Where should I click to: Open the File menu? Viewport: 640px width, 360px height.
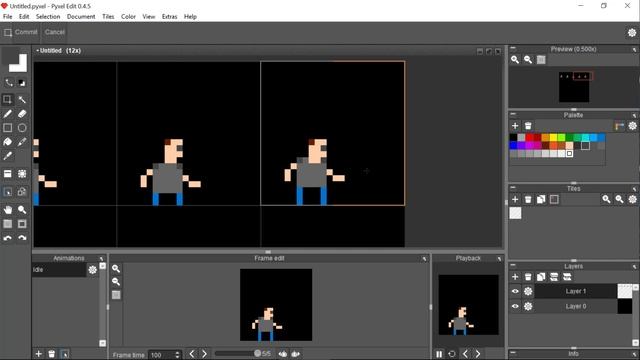click(7, 17)
